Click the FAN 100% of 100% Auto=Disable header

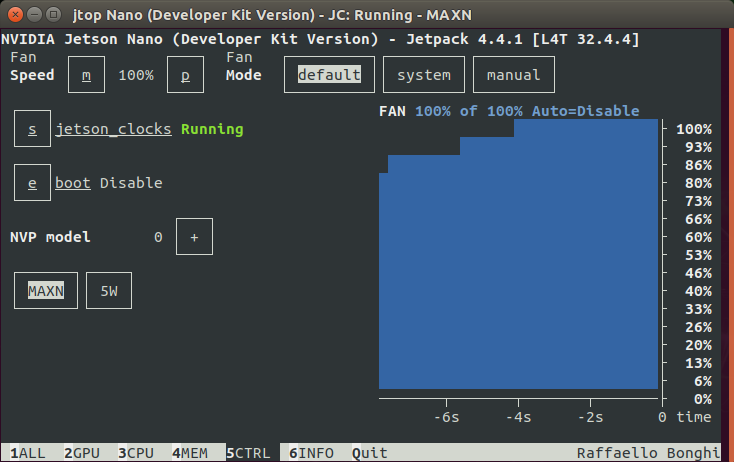[509, 111]
